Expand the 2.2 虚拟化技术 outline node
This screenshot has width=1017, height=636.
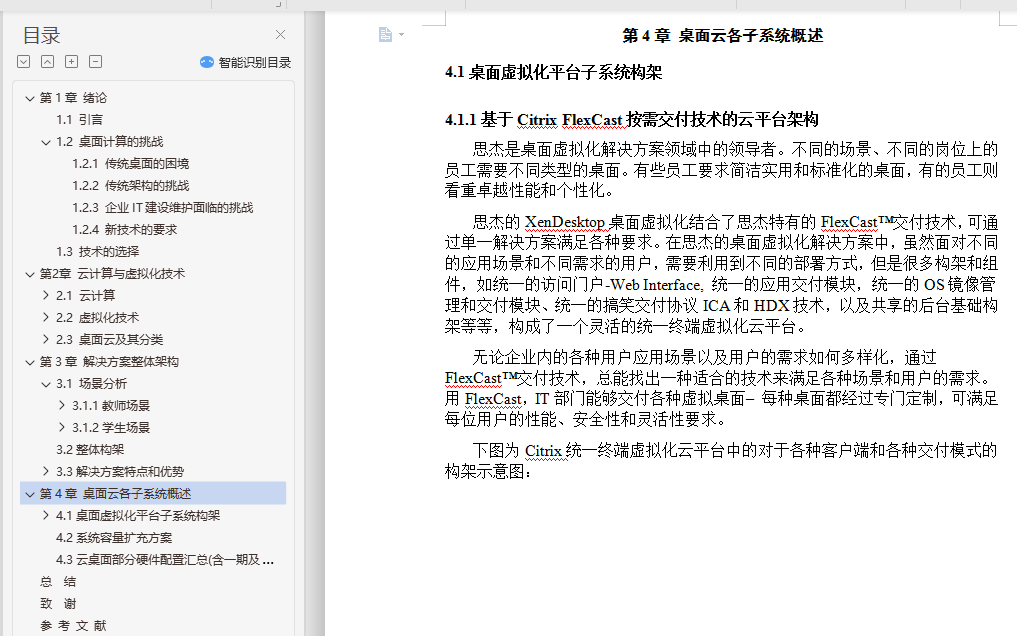[45, 318]
